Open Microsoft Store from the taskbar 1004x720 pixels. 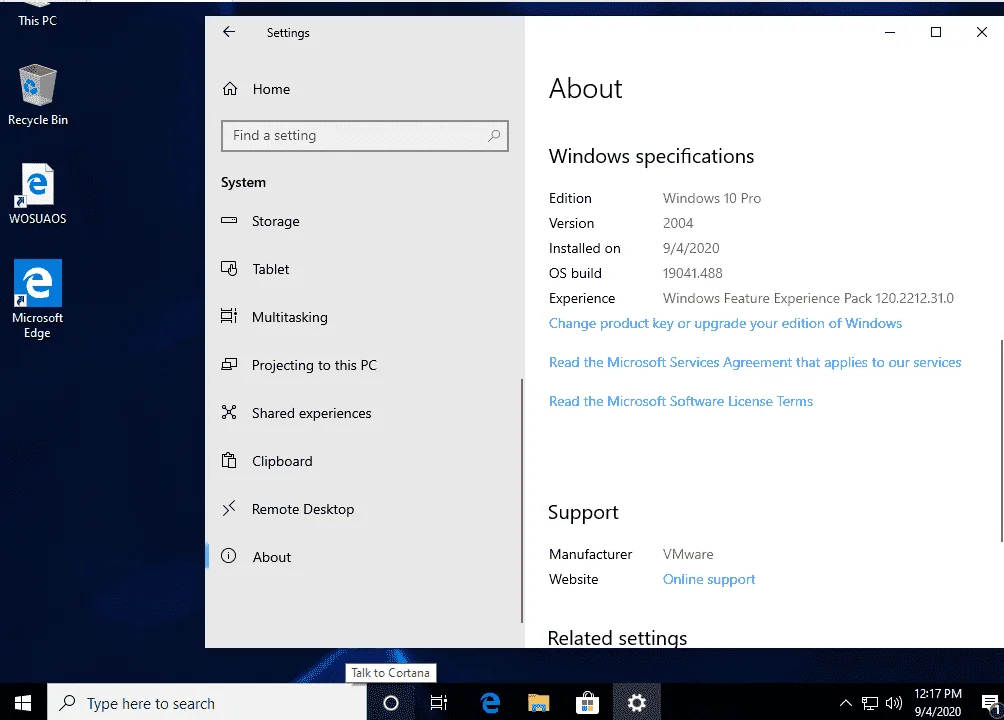pyautogui.click(x=587, y=703)
